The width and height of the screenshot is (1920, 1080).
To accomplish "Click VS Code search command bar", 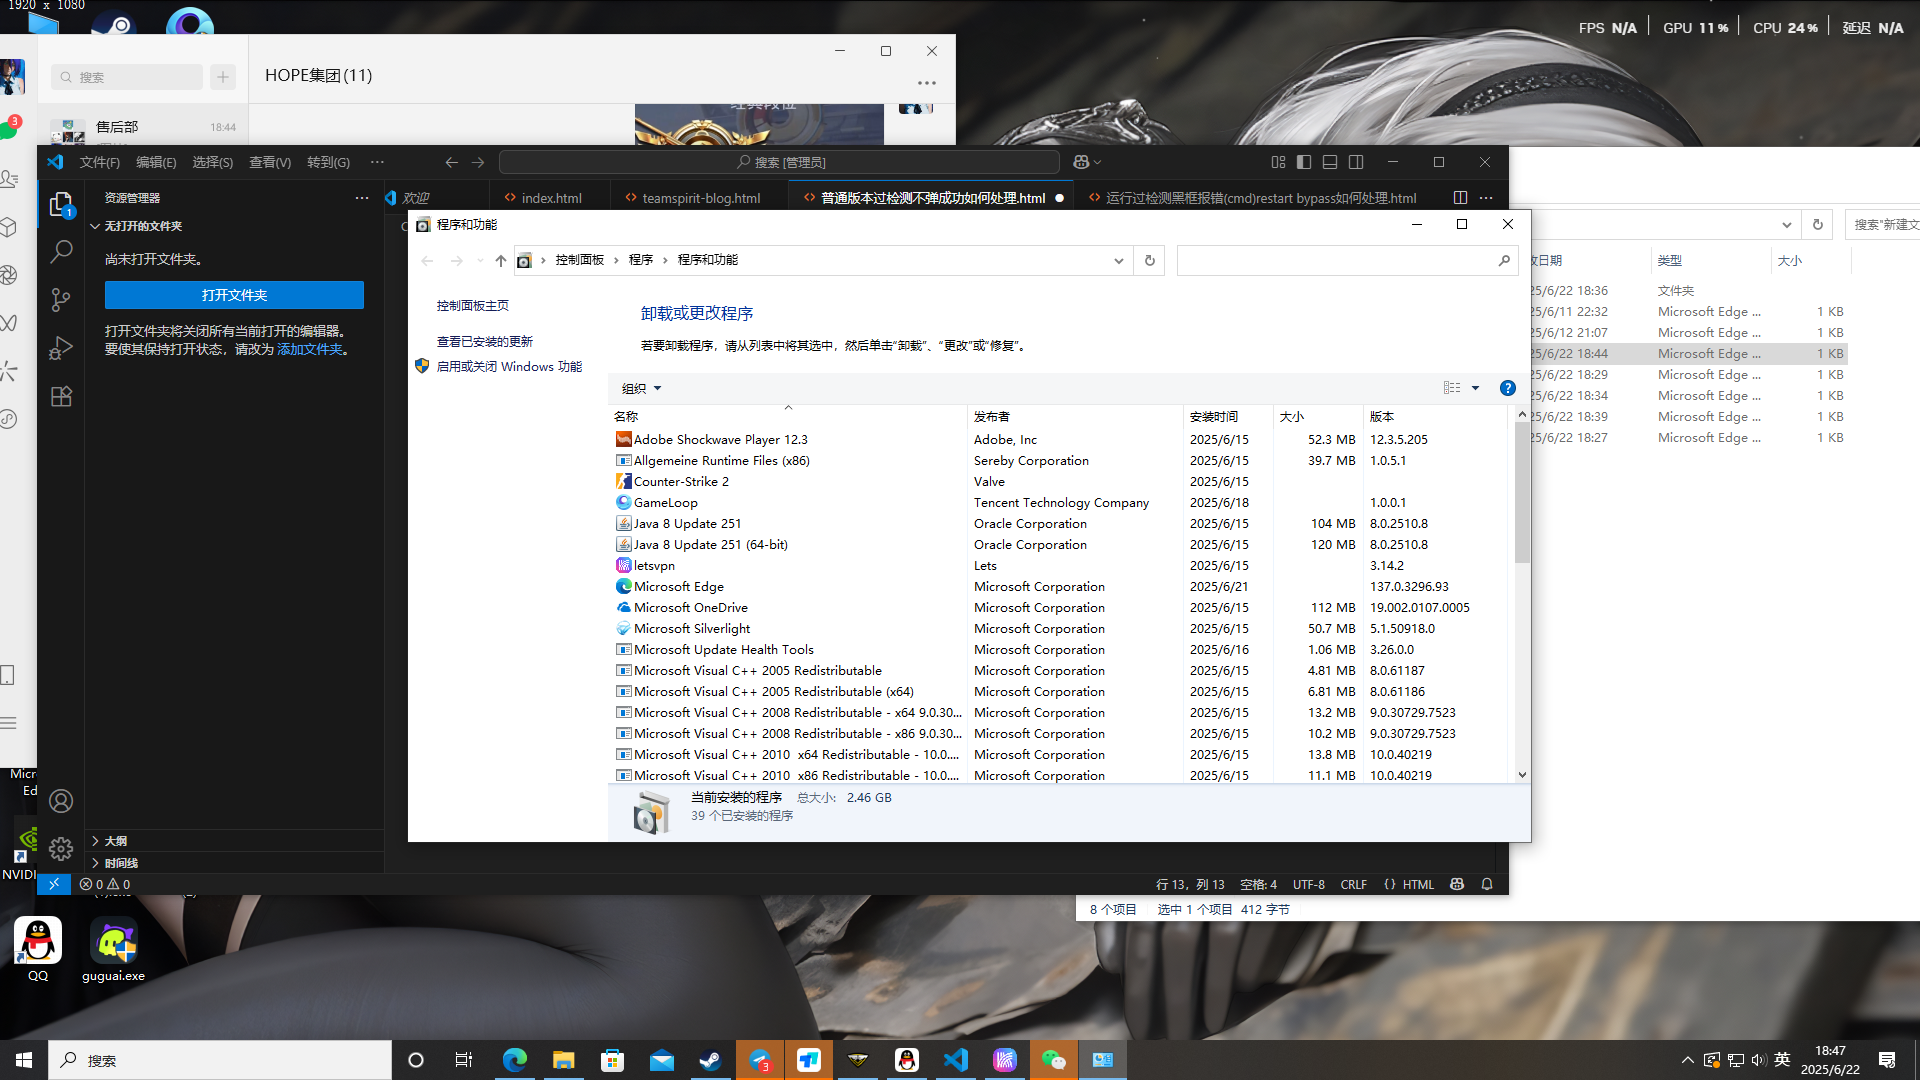I will (x=780, y=162).
